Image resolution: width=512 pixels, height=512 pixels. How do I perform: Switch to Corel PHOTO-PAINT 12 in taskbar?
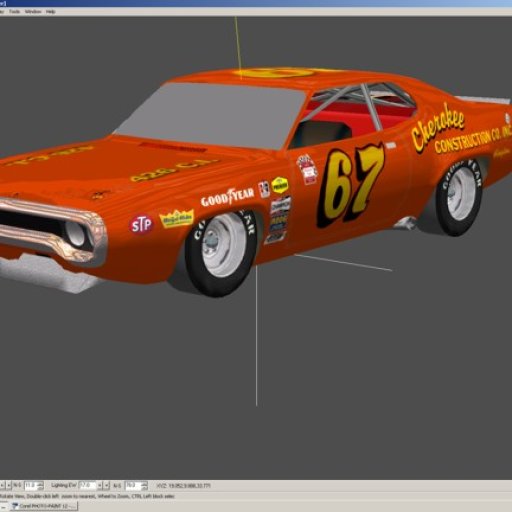pyautogui.click(x=44, y=506)
